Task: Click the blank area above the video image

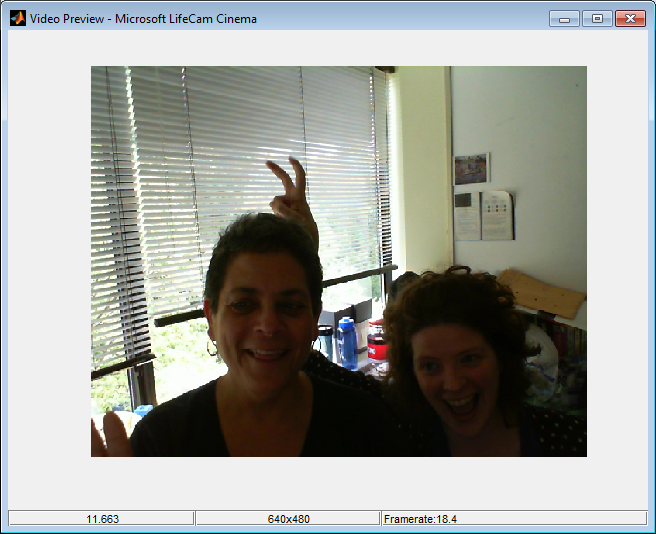Action: coord(328,48)
